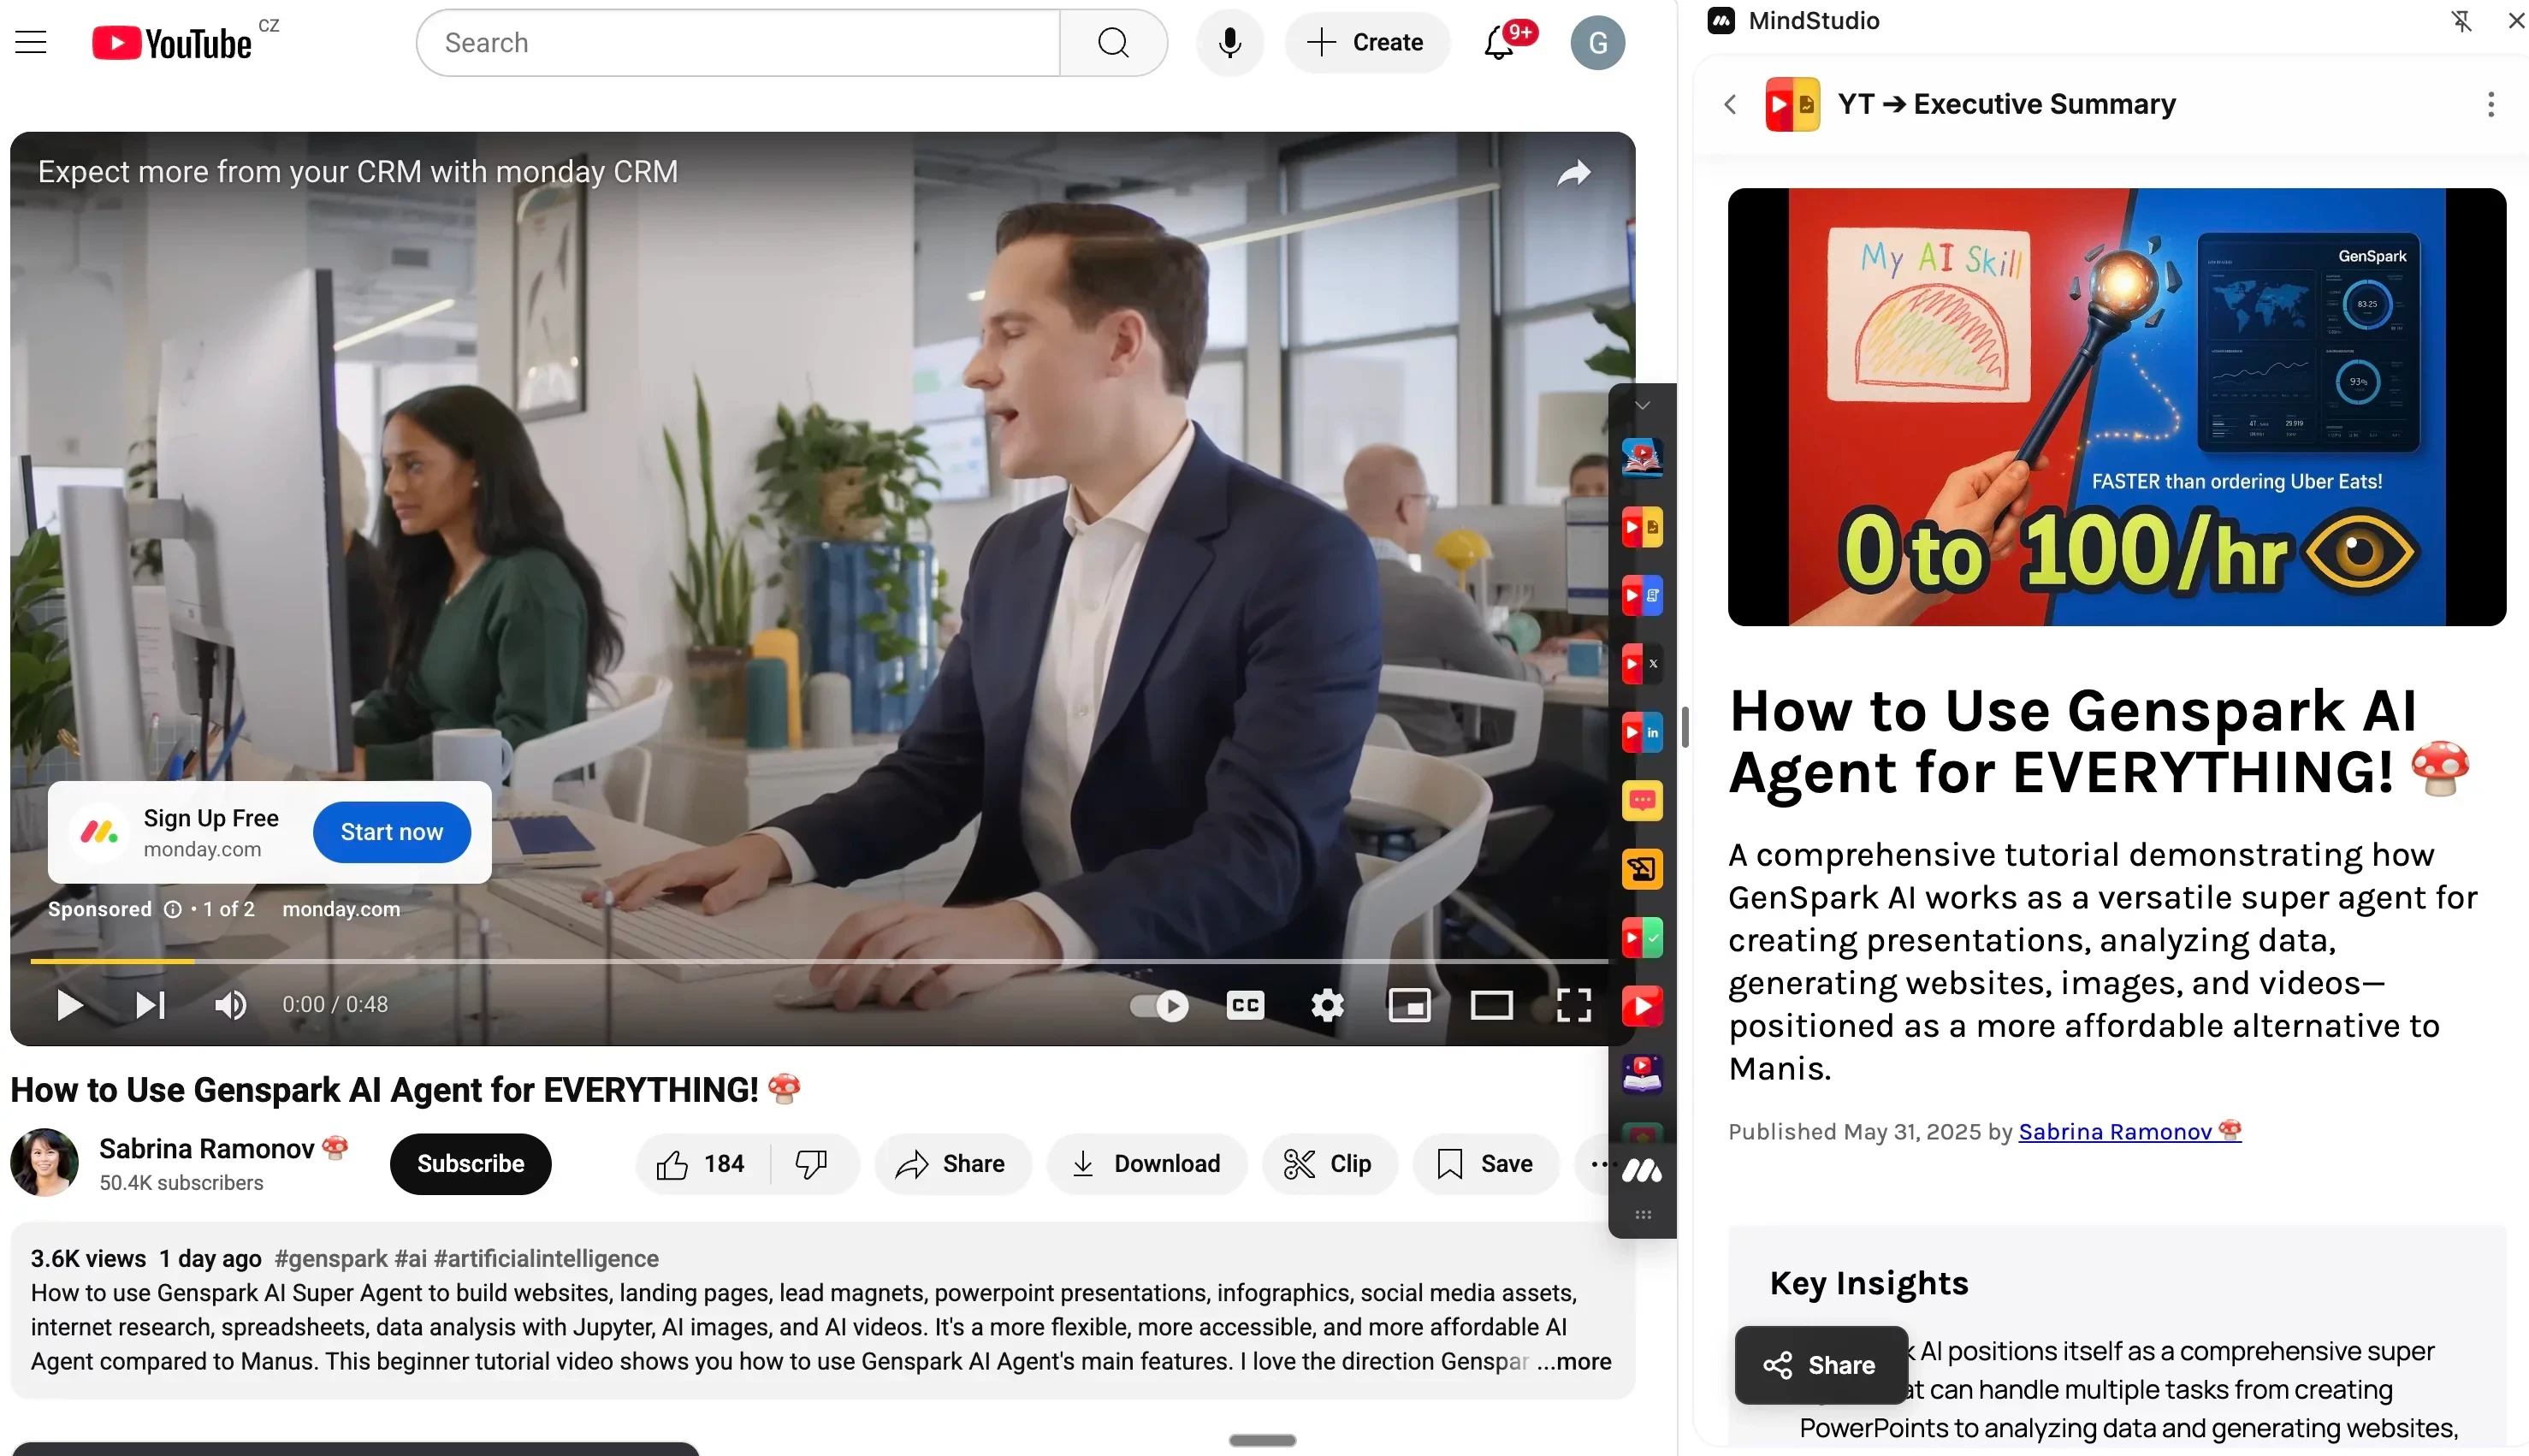Click the Share button under the video
This screenshot has height=1456, width=2529.
click(951, 1164)
